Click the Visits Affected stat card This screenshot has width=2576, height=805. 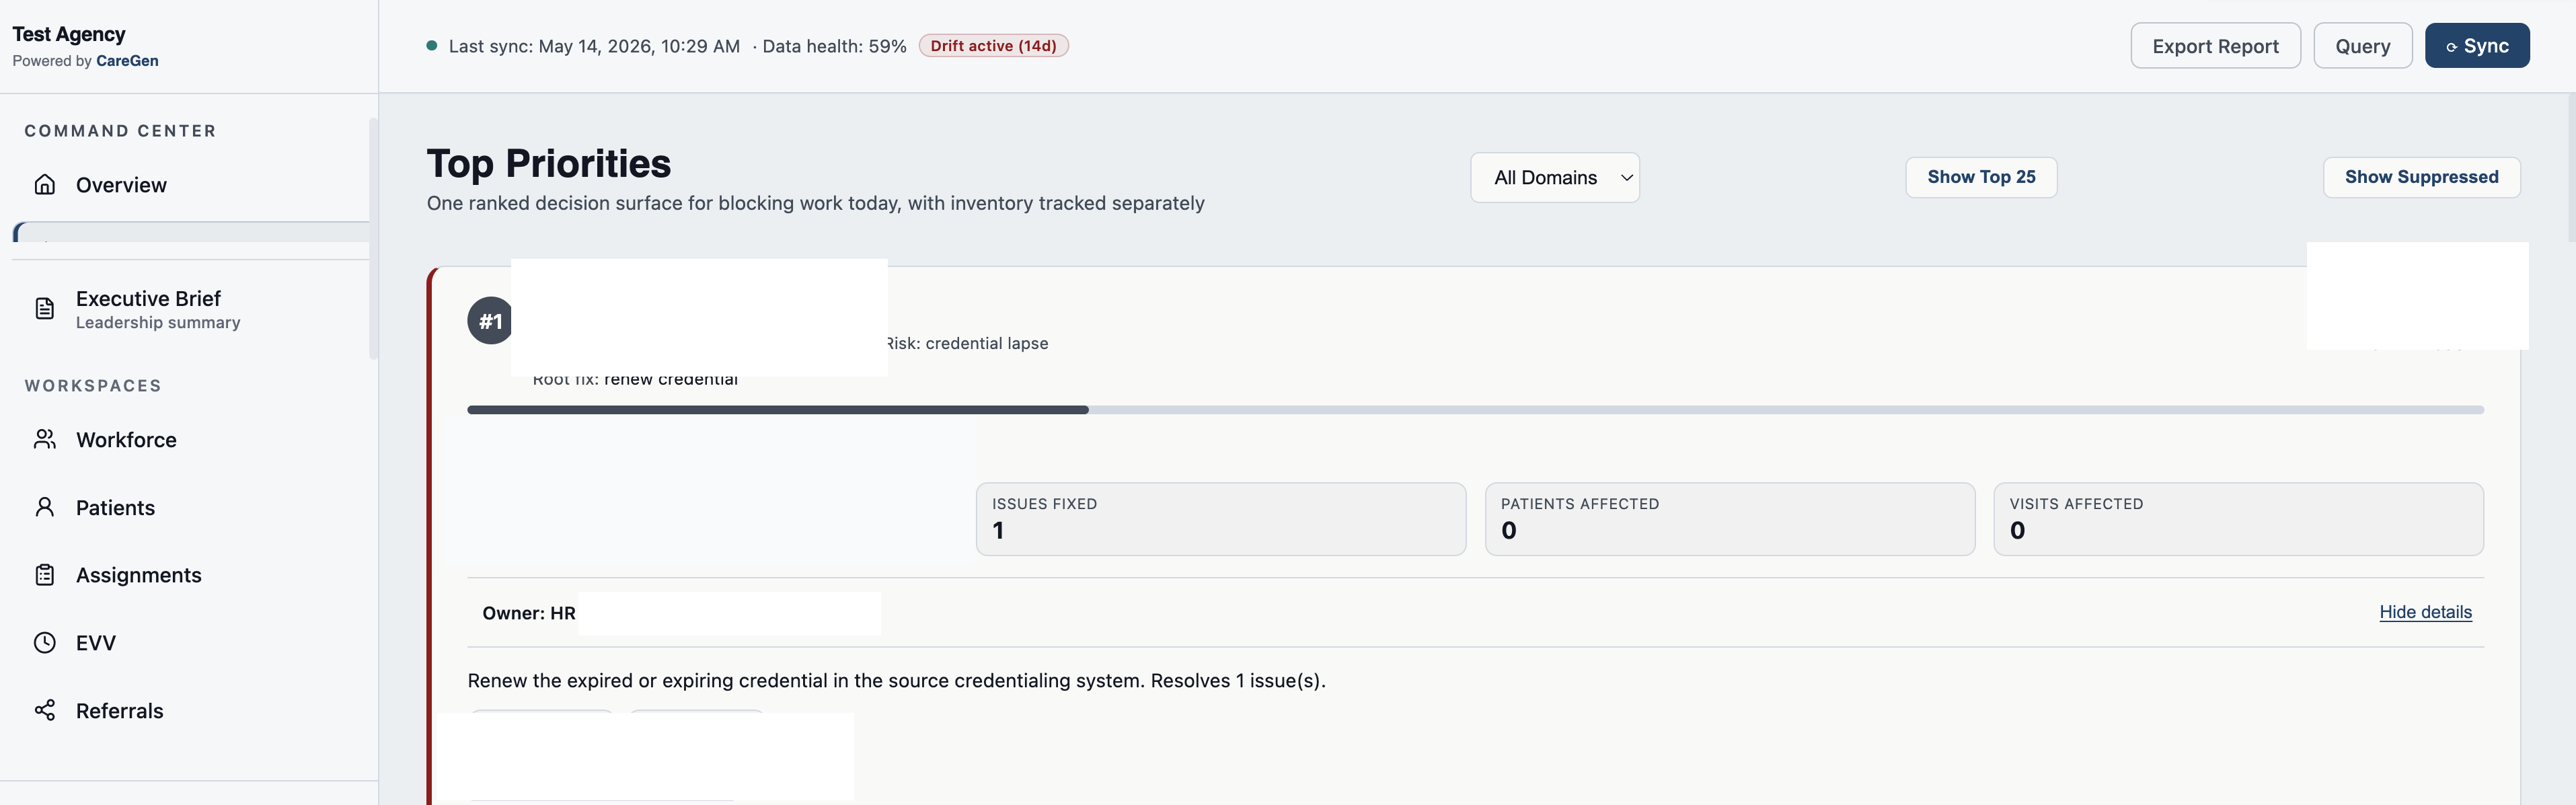tap(2238, 519)
